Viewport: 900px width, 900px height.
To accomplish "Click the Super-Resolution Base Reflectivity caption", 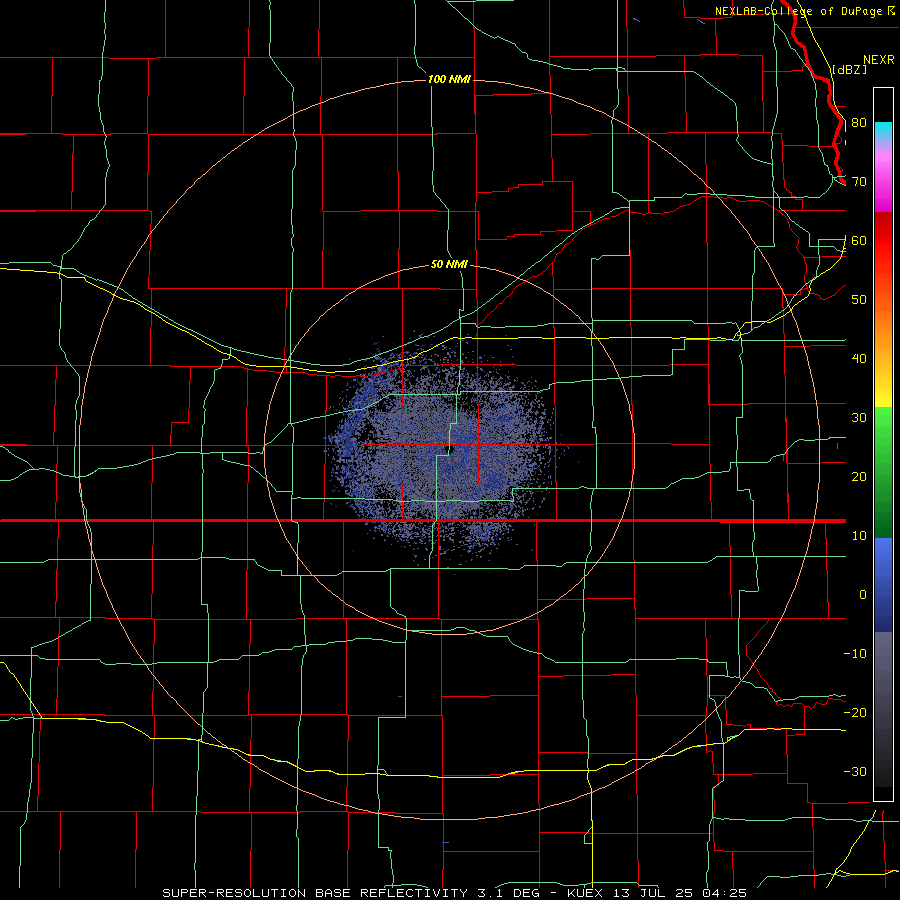I will (315, 893).
